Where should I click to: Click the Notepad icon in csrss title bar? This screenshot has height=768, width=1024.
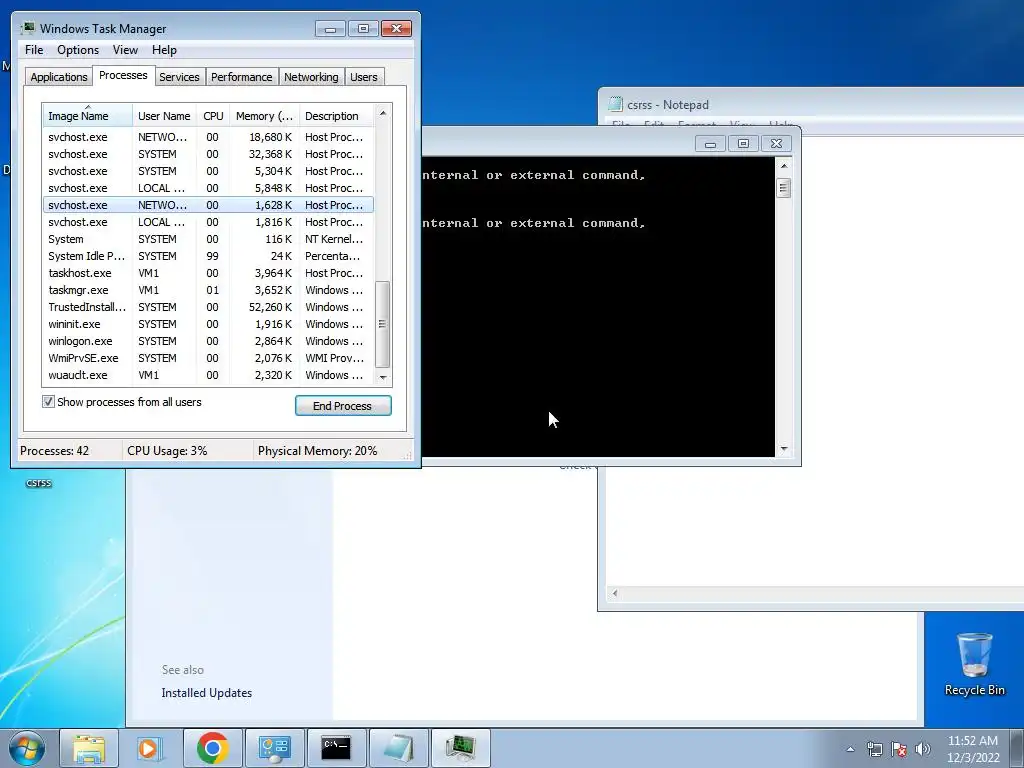point(615,104)
